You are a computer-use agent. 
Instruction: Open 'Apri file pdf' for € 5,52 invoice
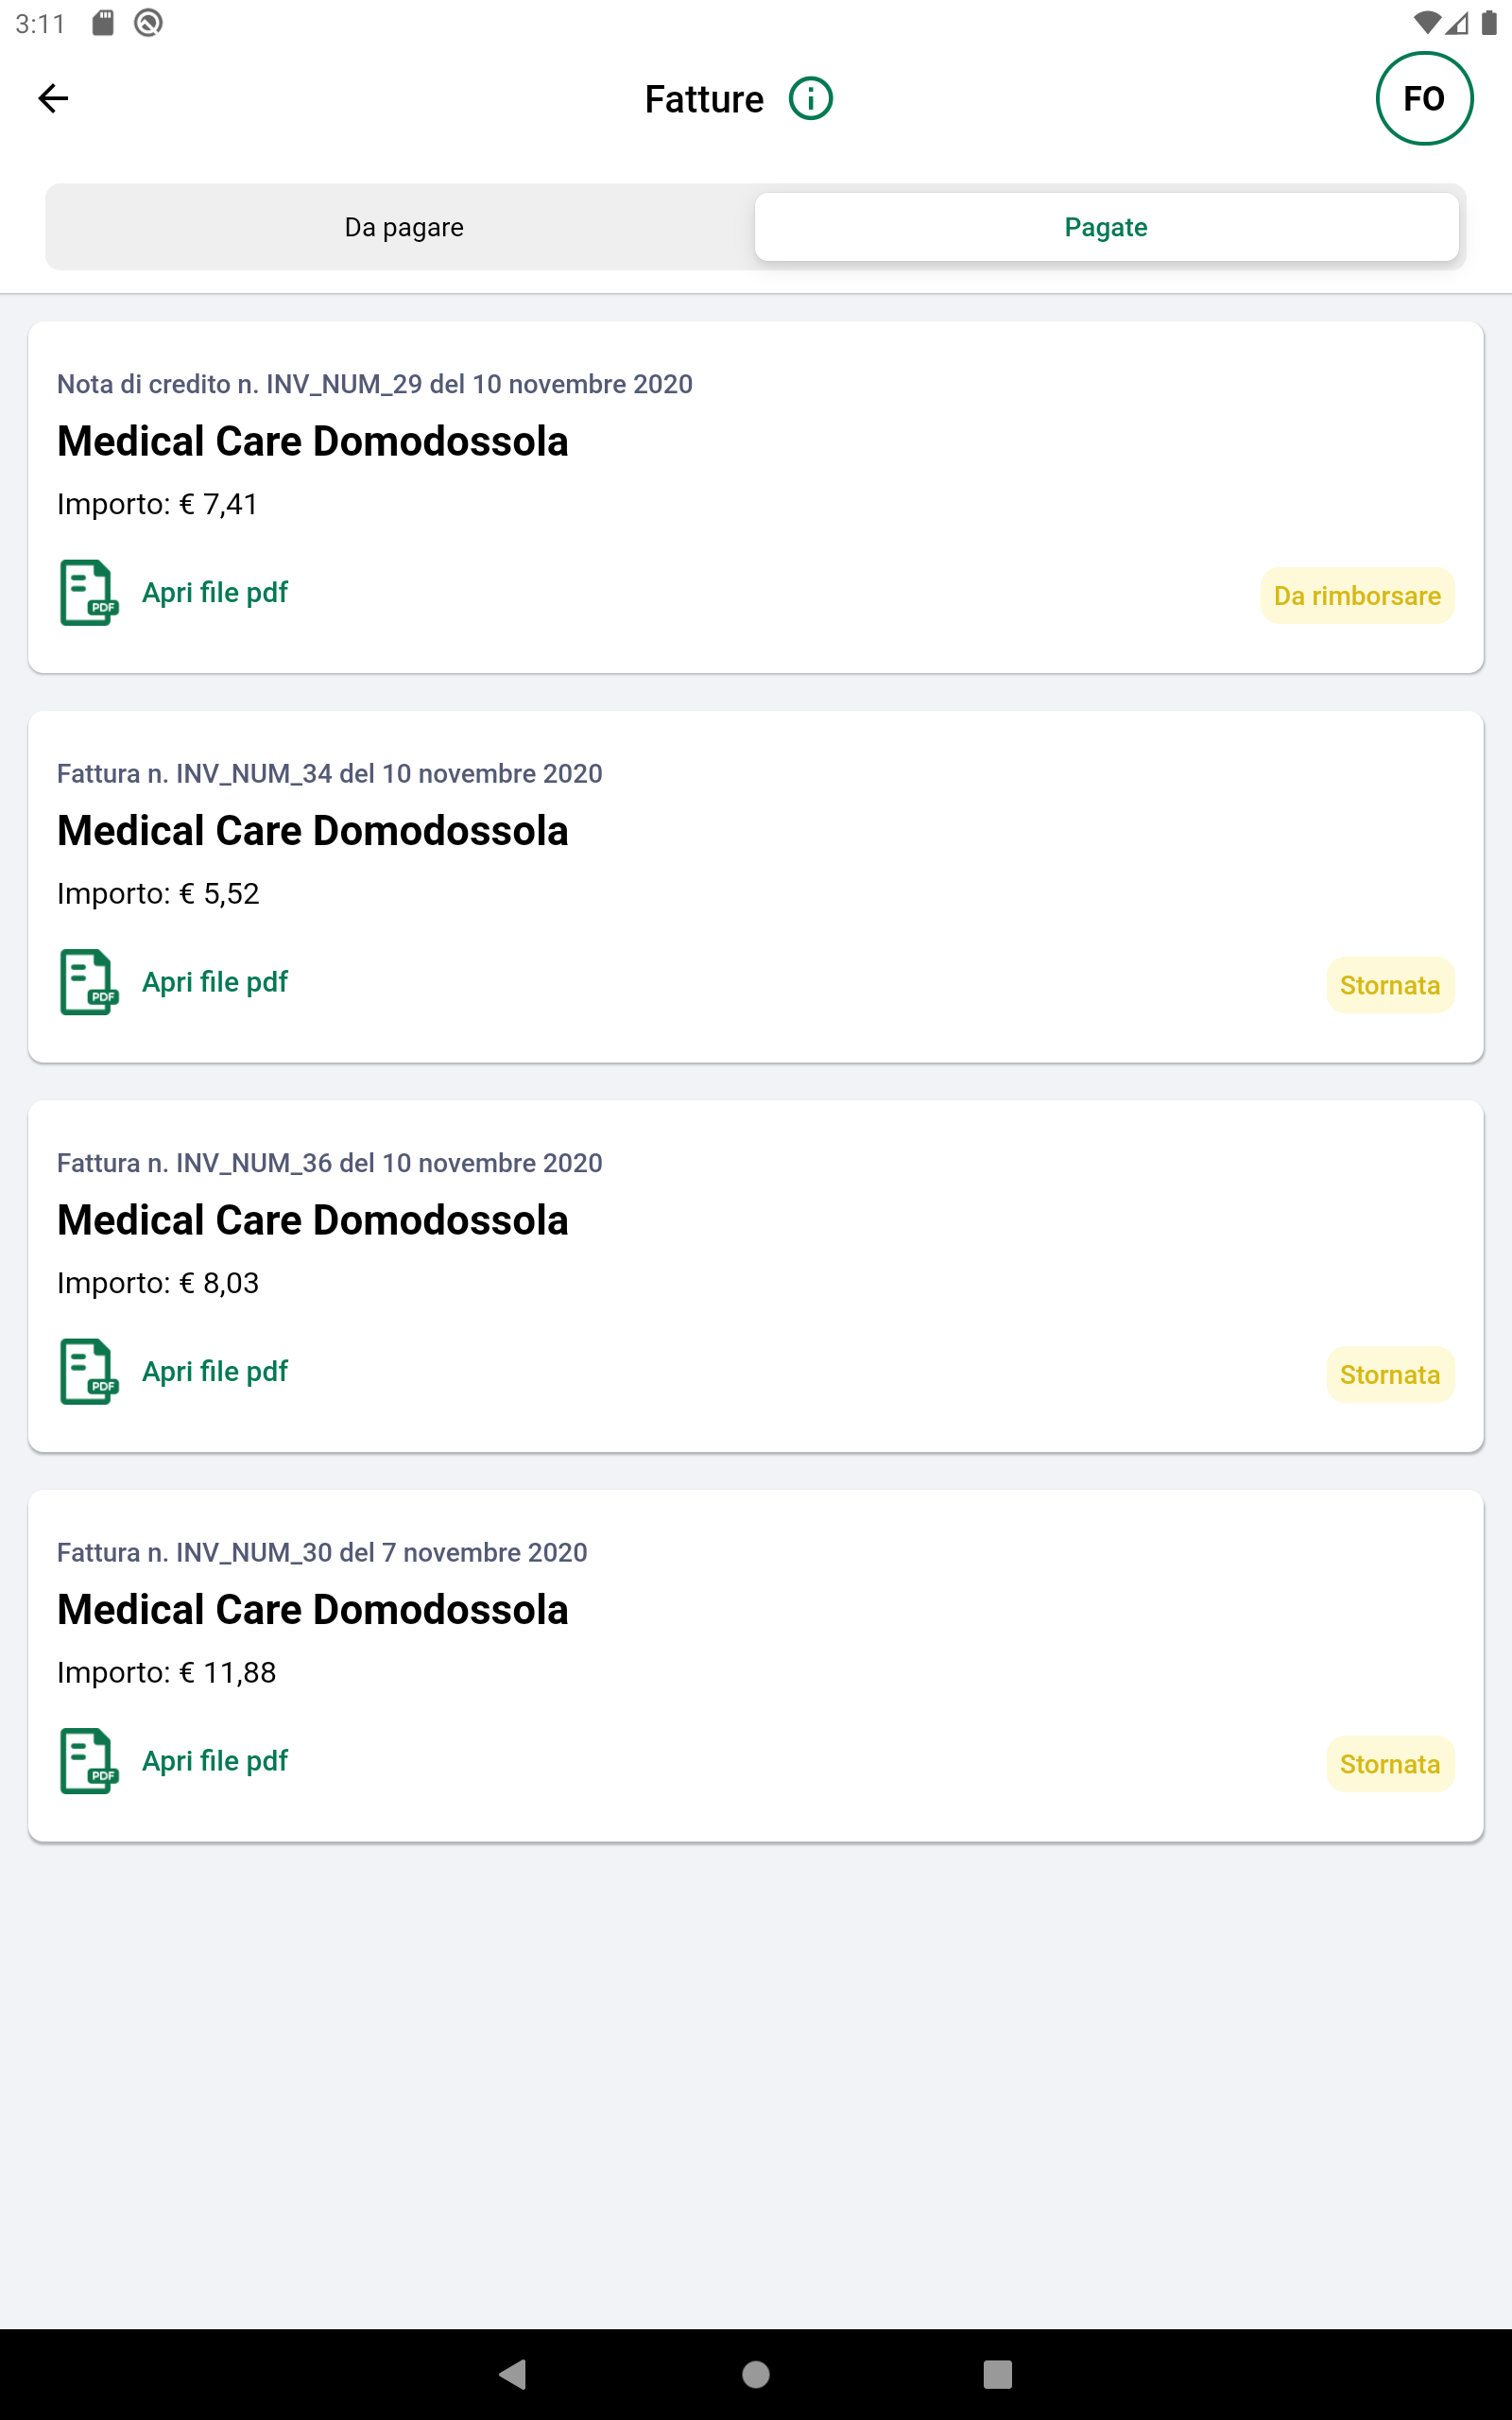tap(215, 982)
